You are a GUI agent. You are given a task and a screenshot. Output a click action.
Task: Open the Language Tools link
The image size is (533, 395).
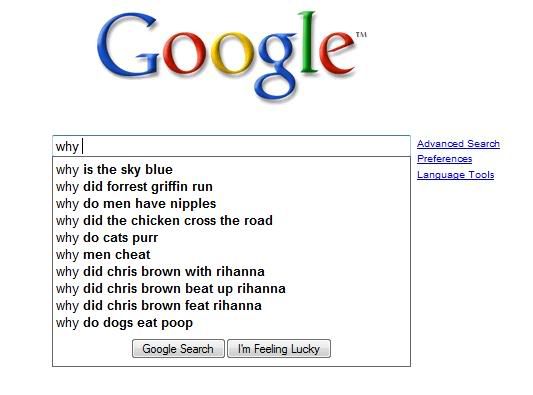click(455, 175)
